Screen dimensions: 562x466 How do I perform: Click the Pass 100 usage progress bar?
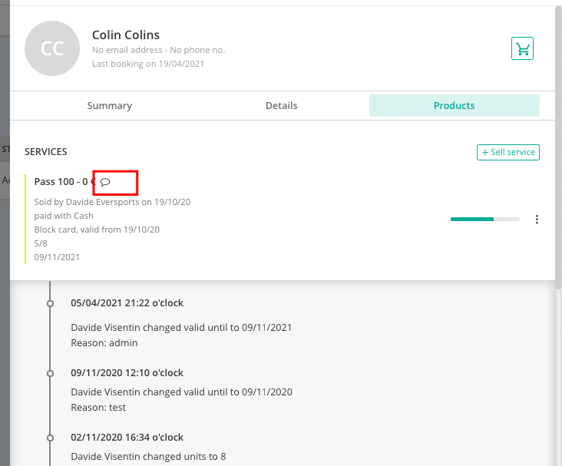(x=485, y=219)
